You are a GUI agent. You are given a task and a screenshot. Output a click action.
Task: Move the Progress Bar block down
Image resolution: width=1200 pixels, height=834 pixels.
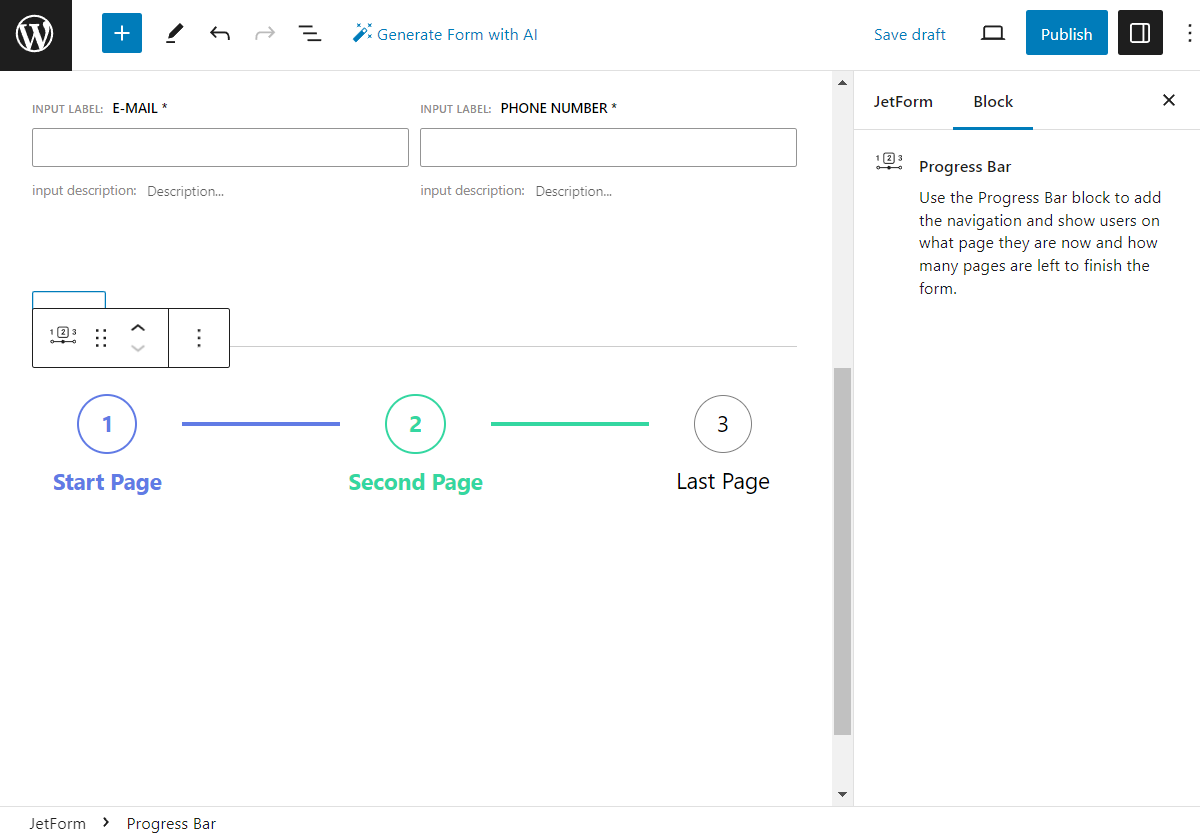(x=139, y=348)
